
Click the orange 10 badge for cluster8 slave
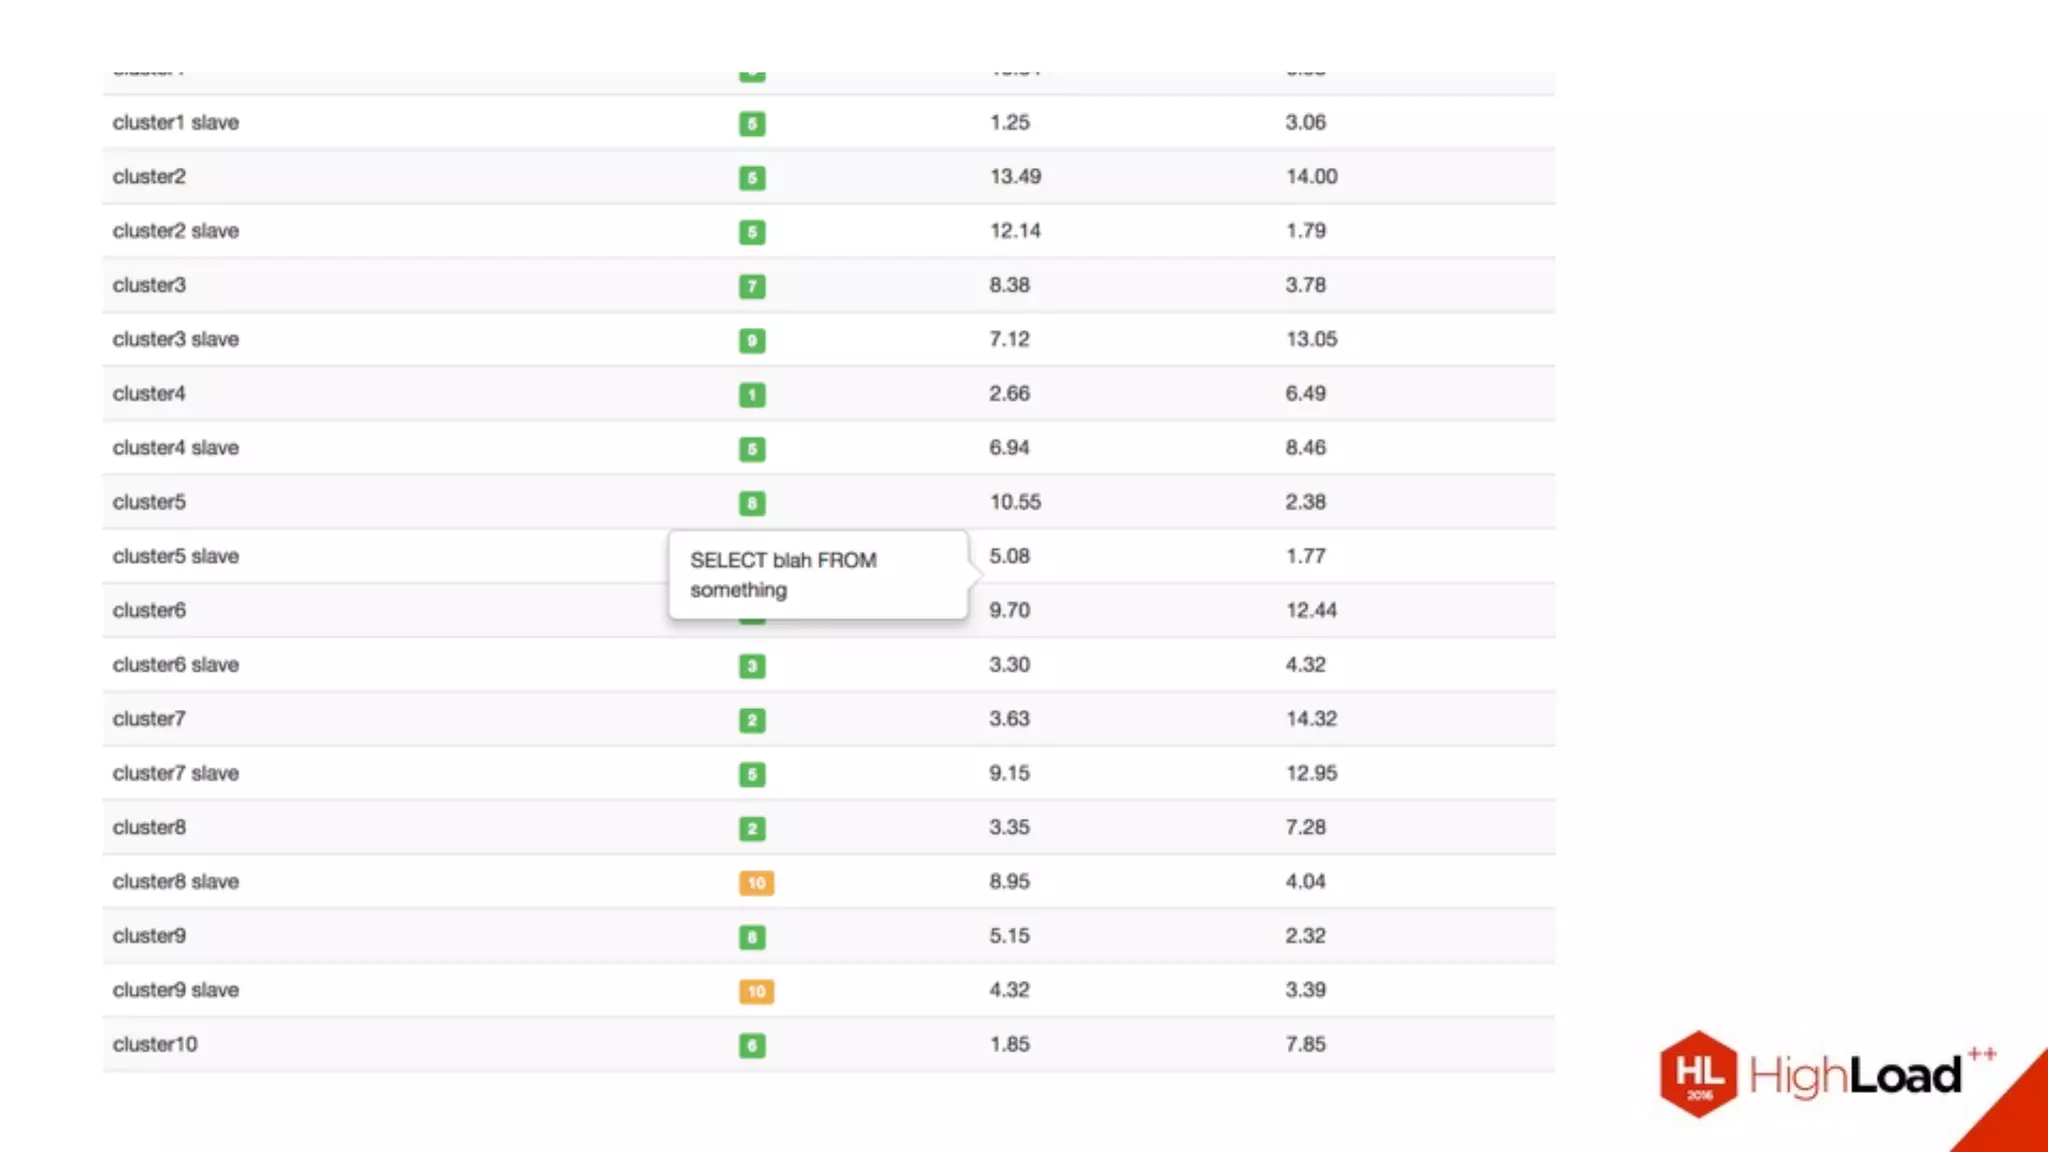[756, 883]
